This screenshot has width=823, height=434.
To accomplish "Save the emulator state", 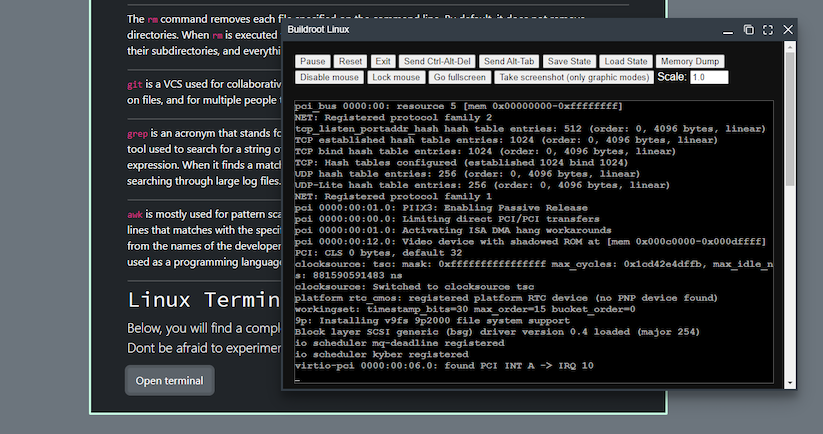I will pyautogui.click(x=569, y=61).
